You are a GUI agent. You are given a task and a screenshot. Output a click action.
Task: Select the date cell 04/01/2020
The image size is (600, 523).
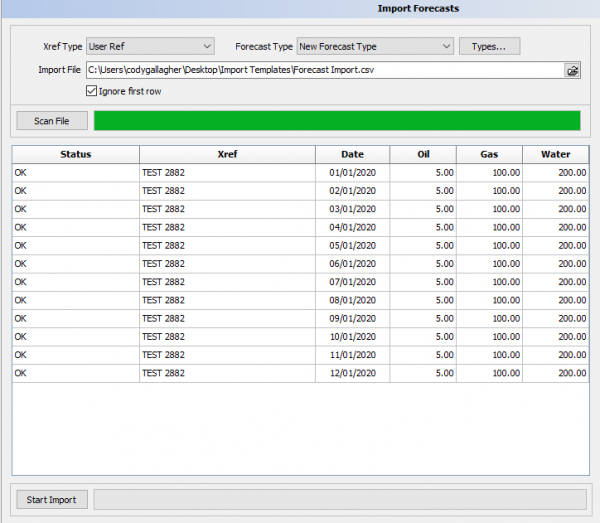(x=352, y=228)
